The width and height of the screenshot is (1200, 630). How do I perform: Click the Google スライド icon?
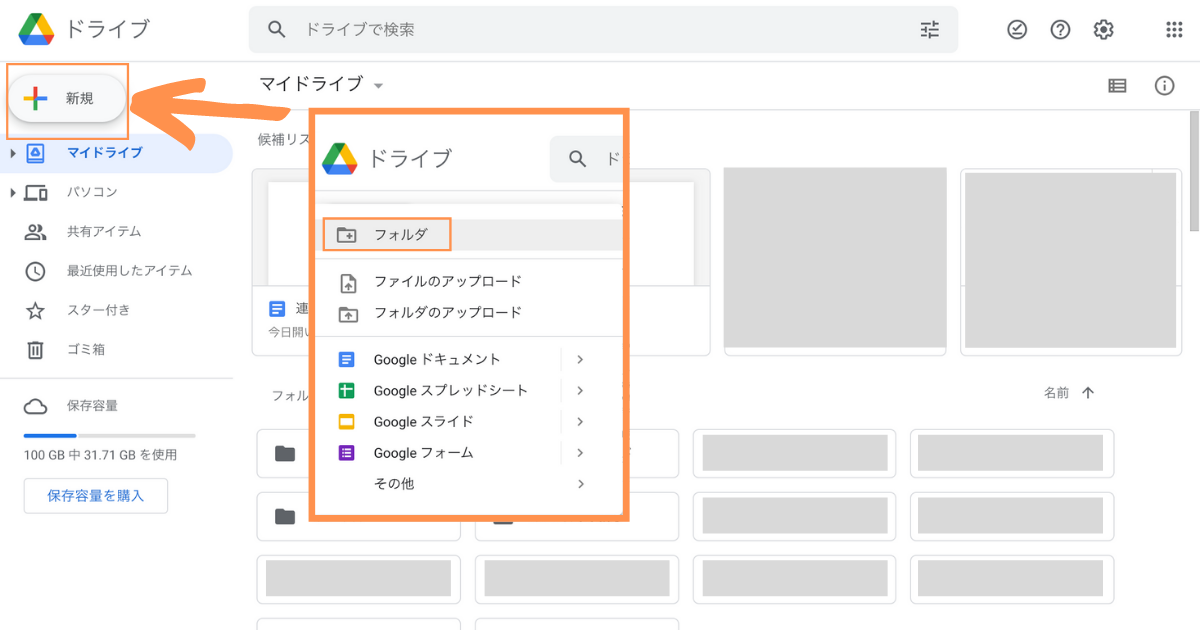[x=346, y=421]
